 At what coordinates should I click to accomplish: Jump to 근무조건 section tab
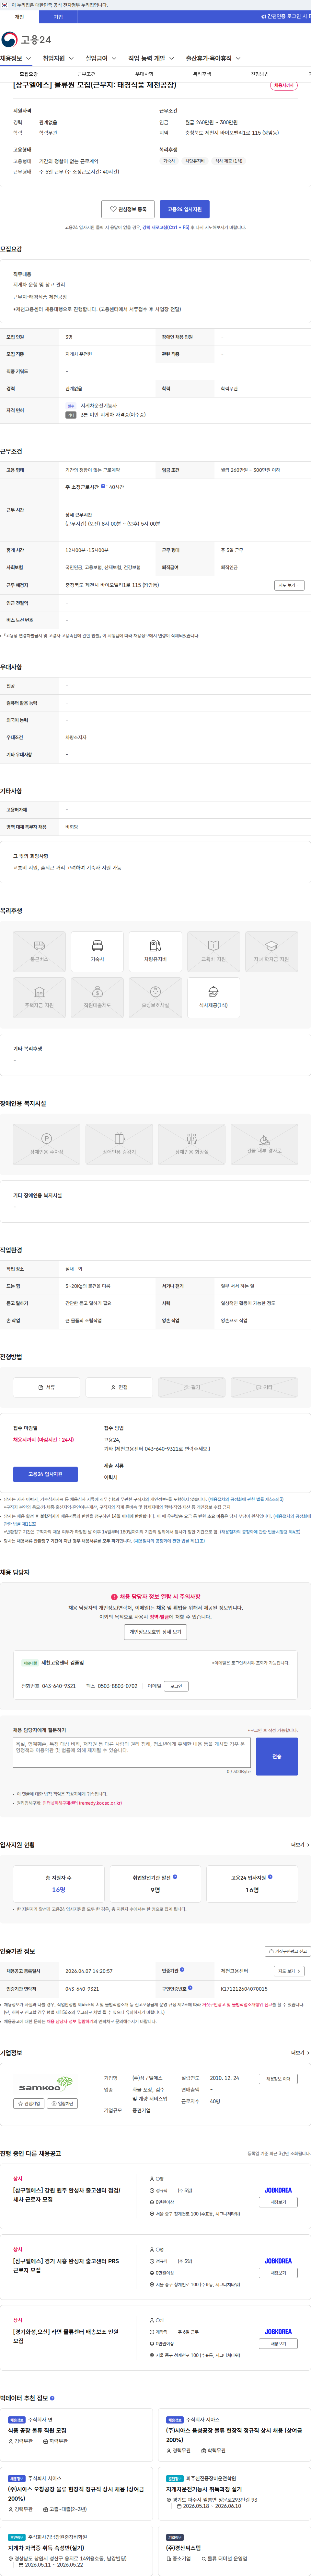(87, 74)
